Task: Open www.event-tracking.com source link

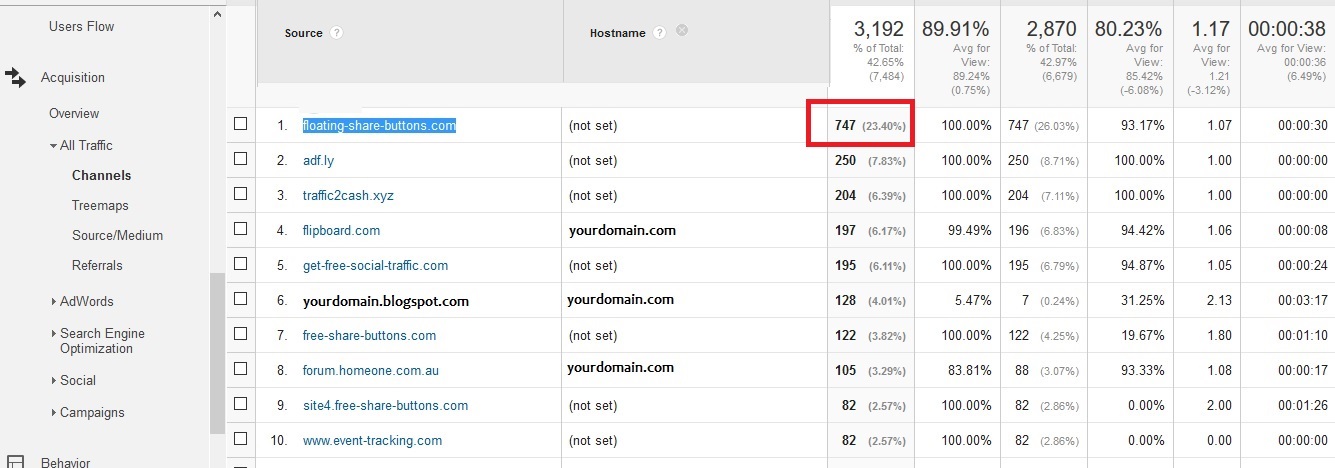Action: (x=372, y=440)
